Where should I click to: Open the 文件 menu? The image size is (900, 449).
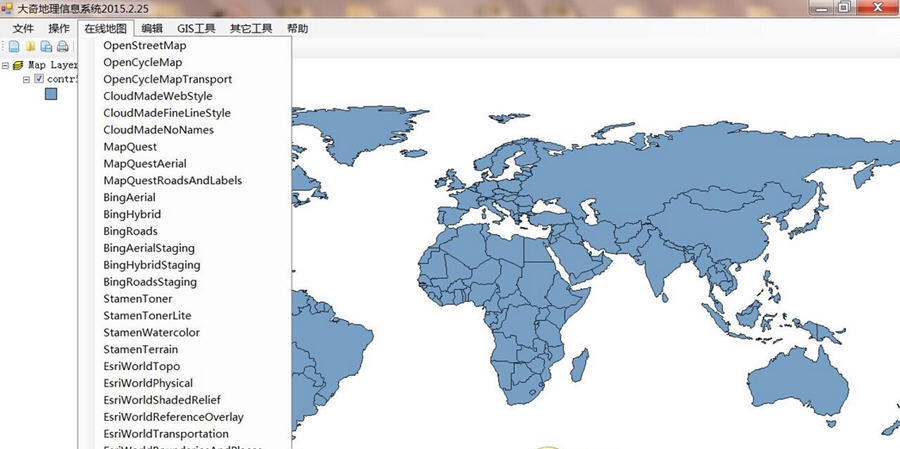coord(24,29)
